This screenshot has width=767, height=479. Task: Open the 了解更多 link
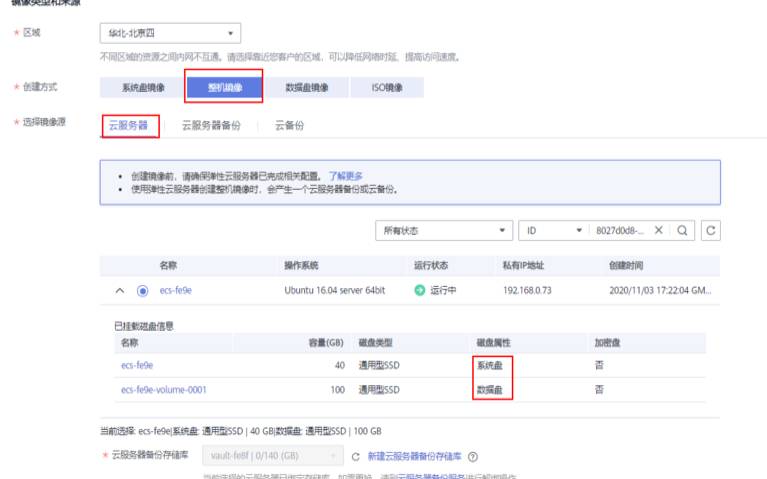[345, 176]
